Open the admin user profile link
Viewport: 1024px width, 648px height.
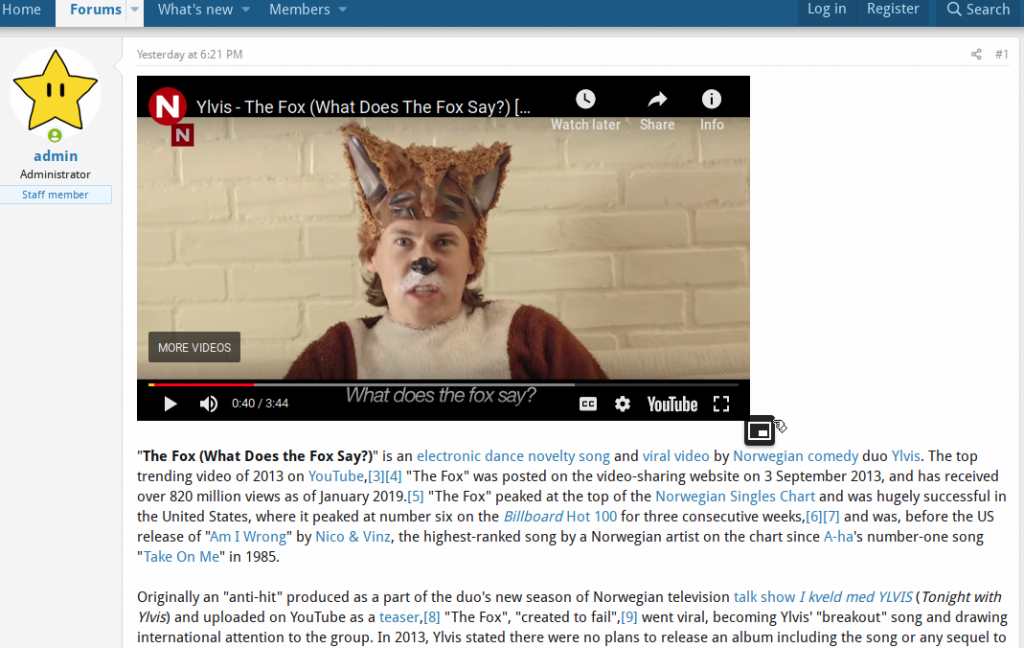tap(56, 156)
